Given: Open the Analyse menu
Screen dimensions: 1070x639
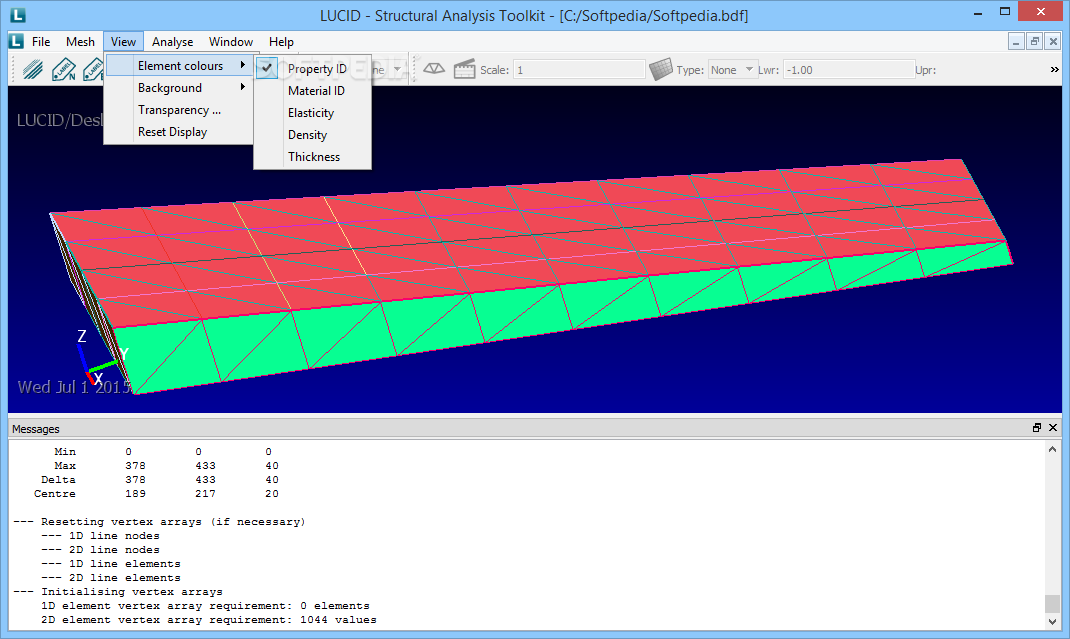Looking at the screenshot, I should pos(173,42).
